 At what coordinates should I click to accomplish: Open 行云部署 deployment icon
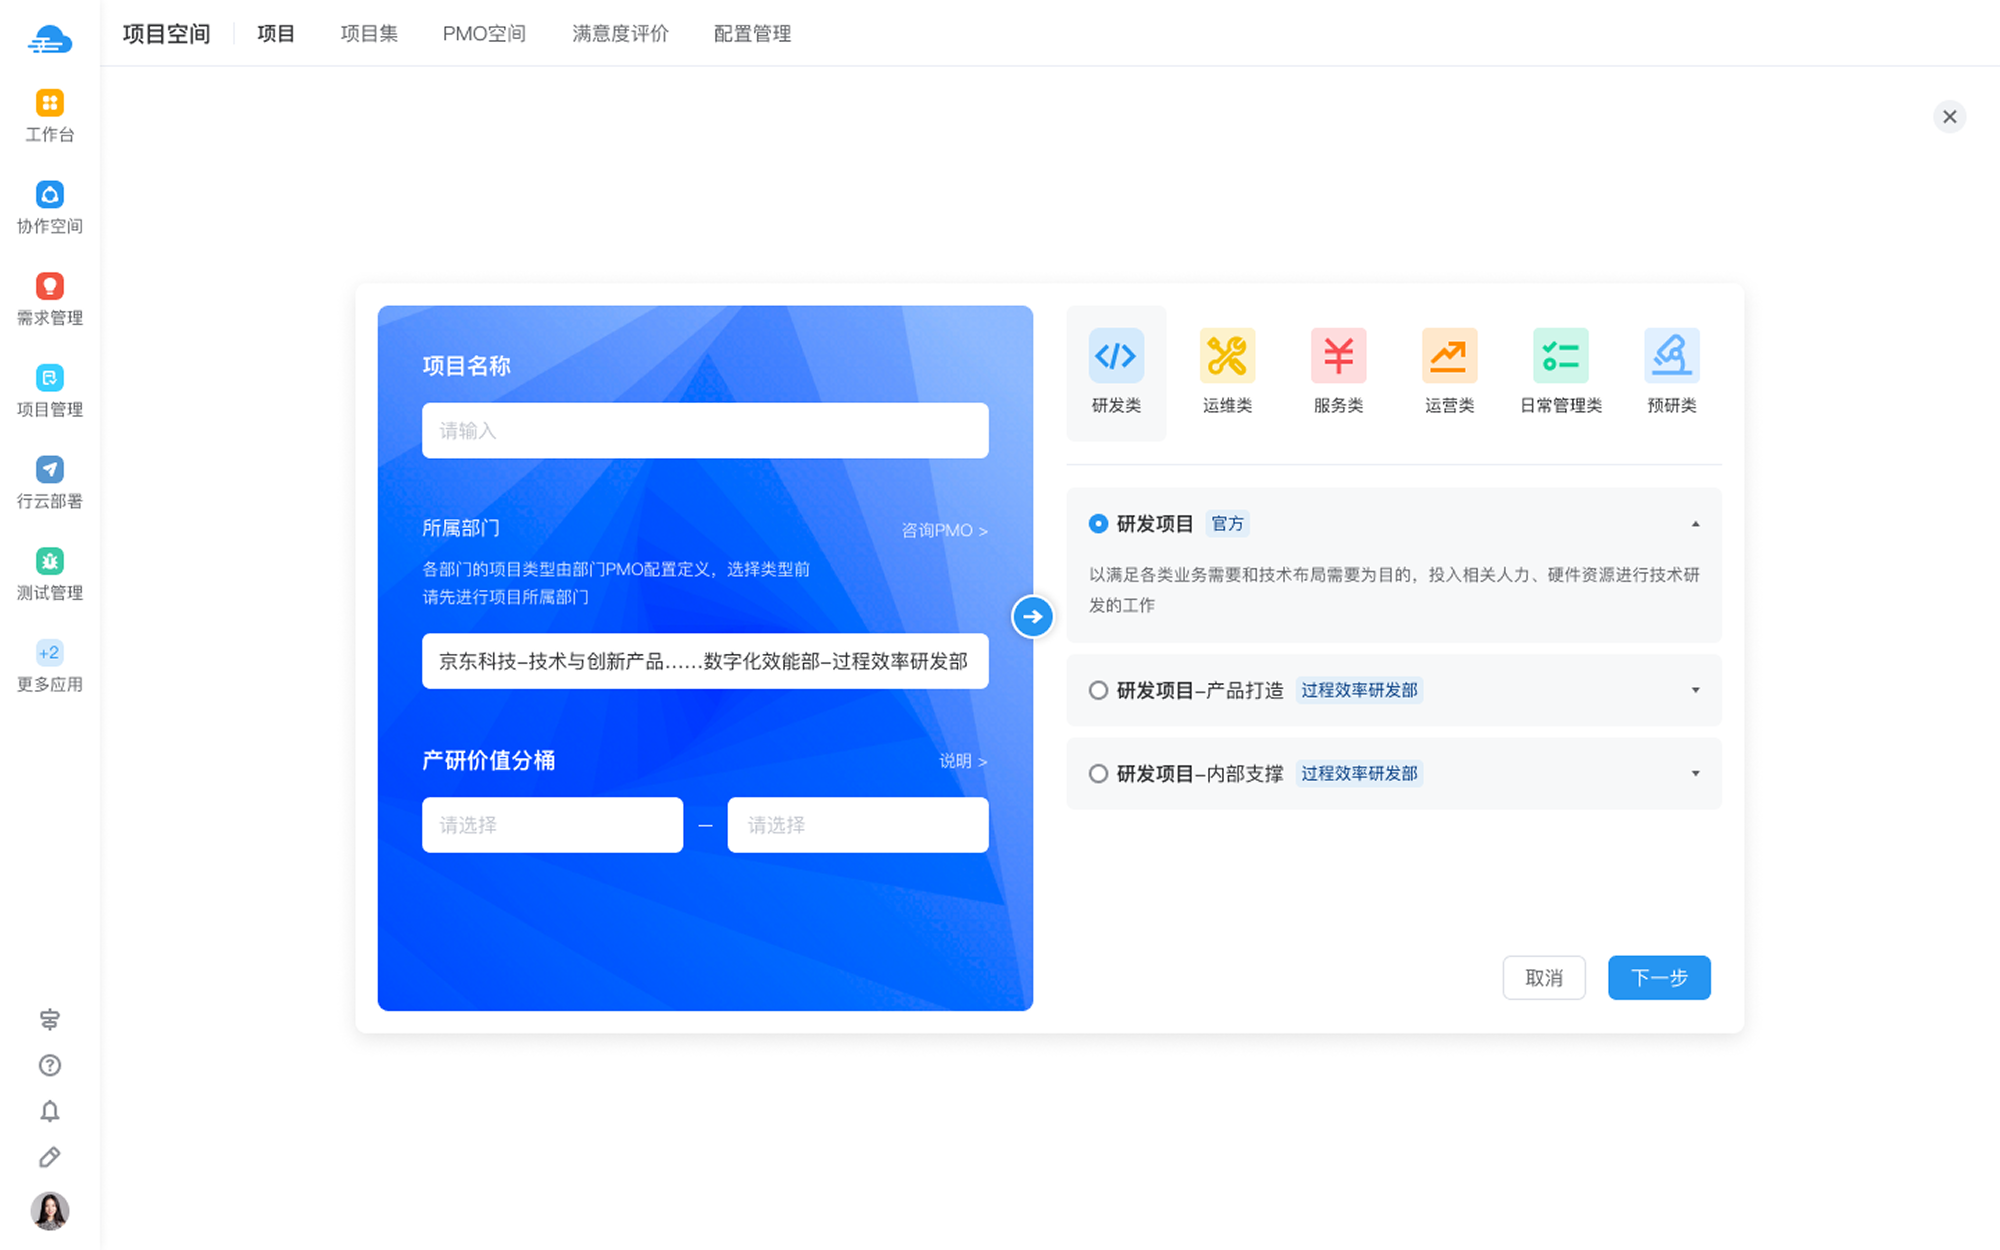point(49,470)
